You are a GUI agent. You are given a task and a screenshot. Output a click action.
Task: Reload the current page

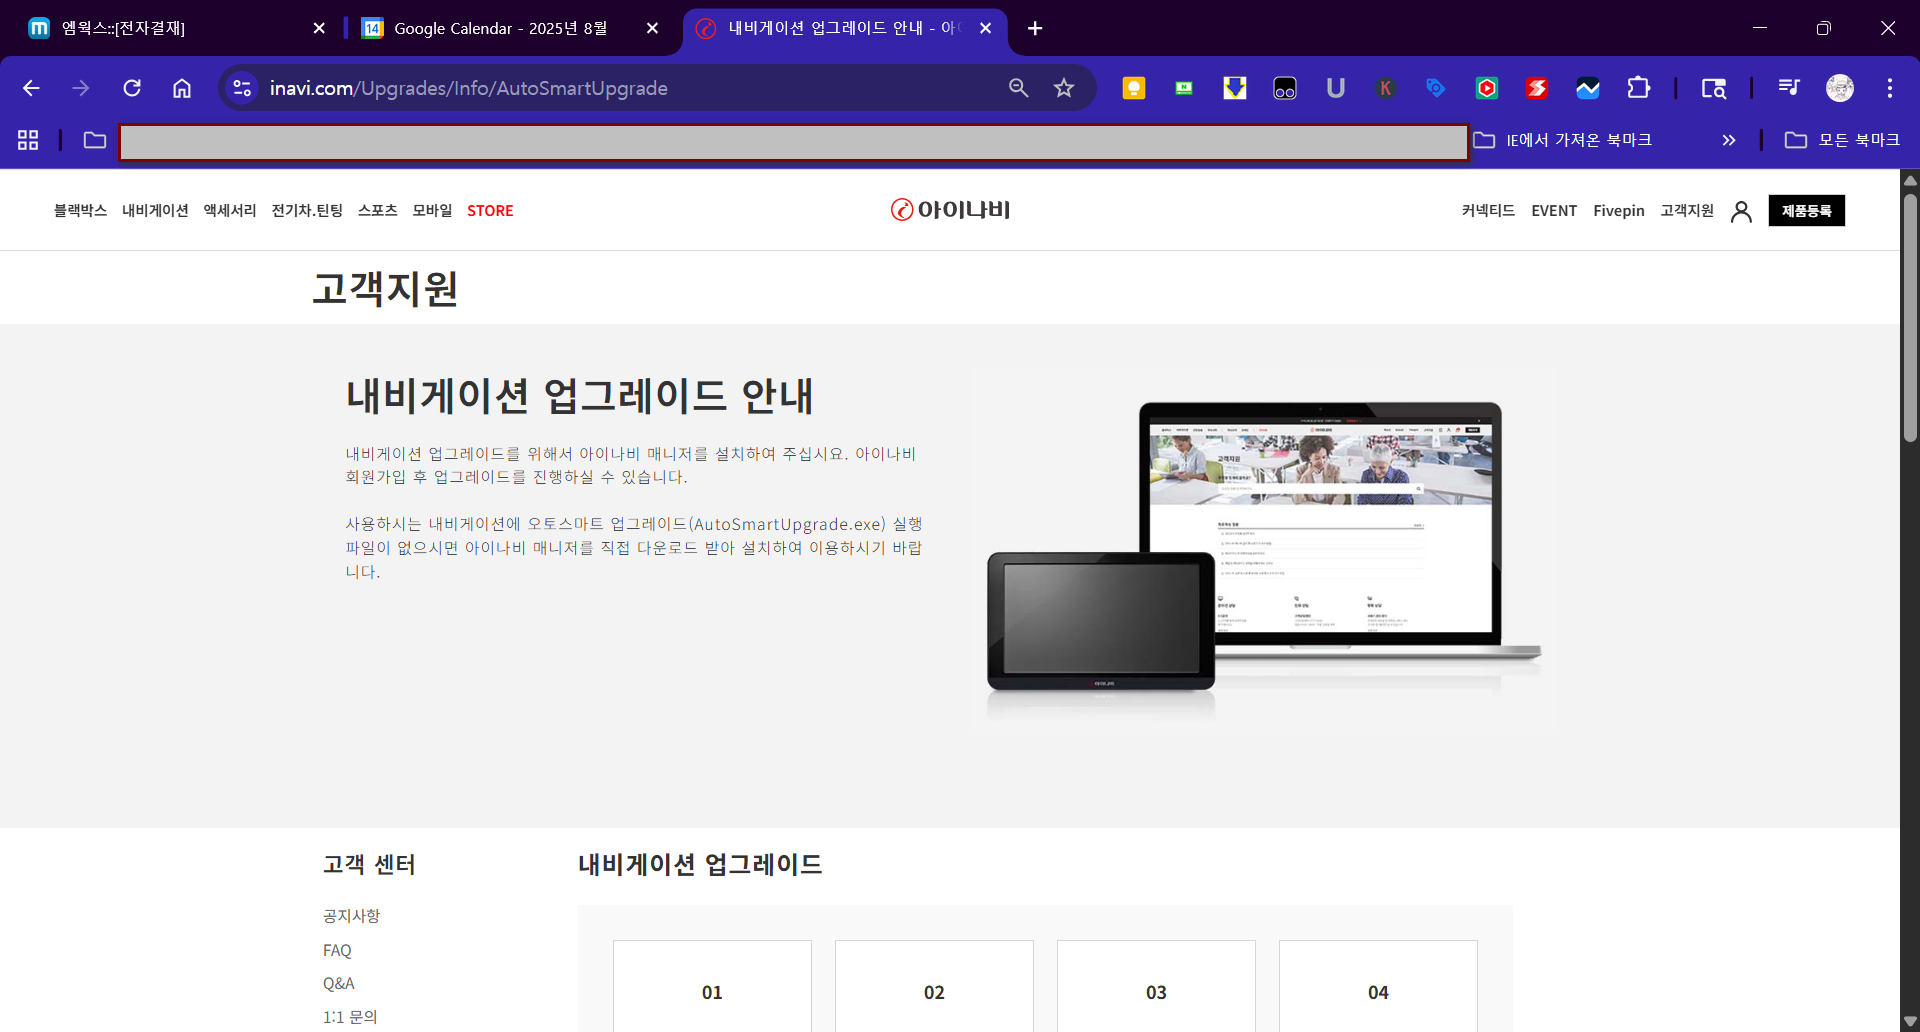click(132, 88)
